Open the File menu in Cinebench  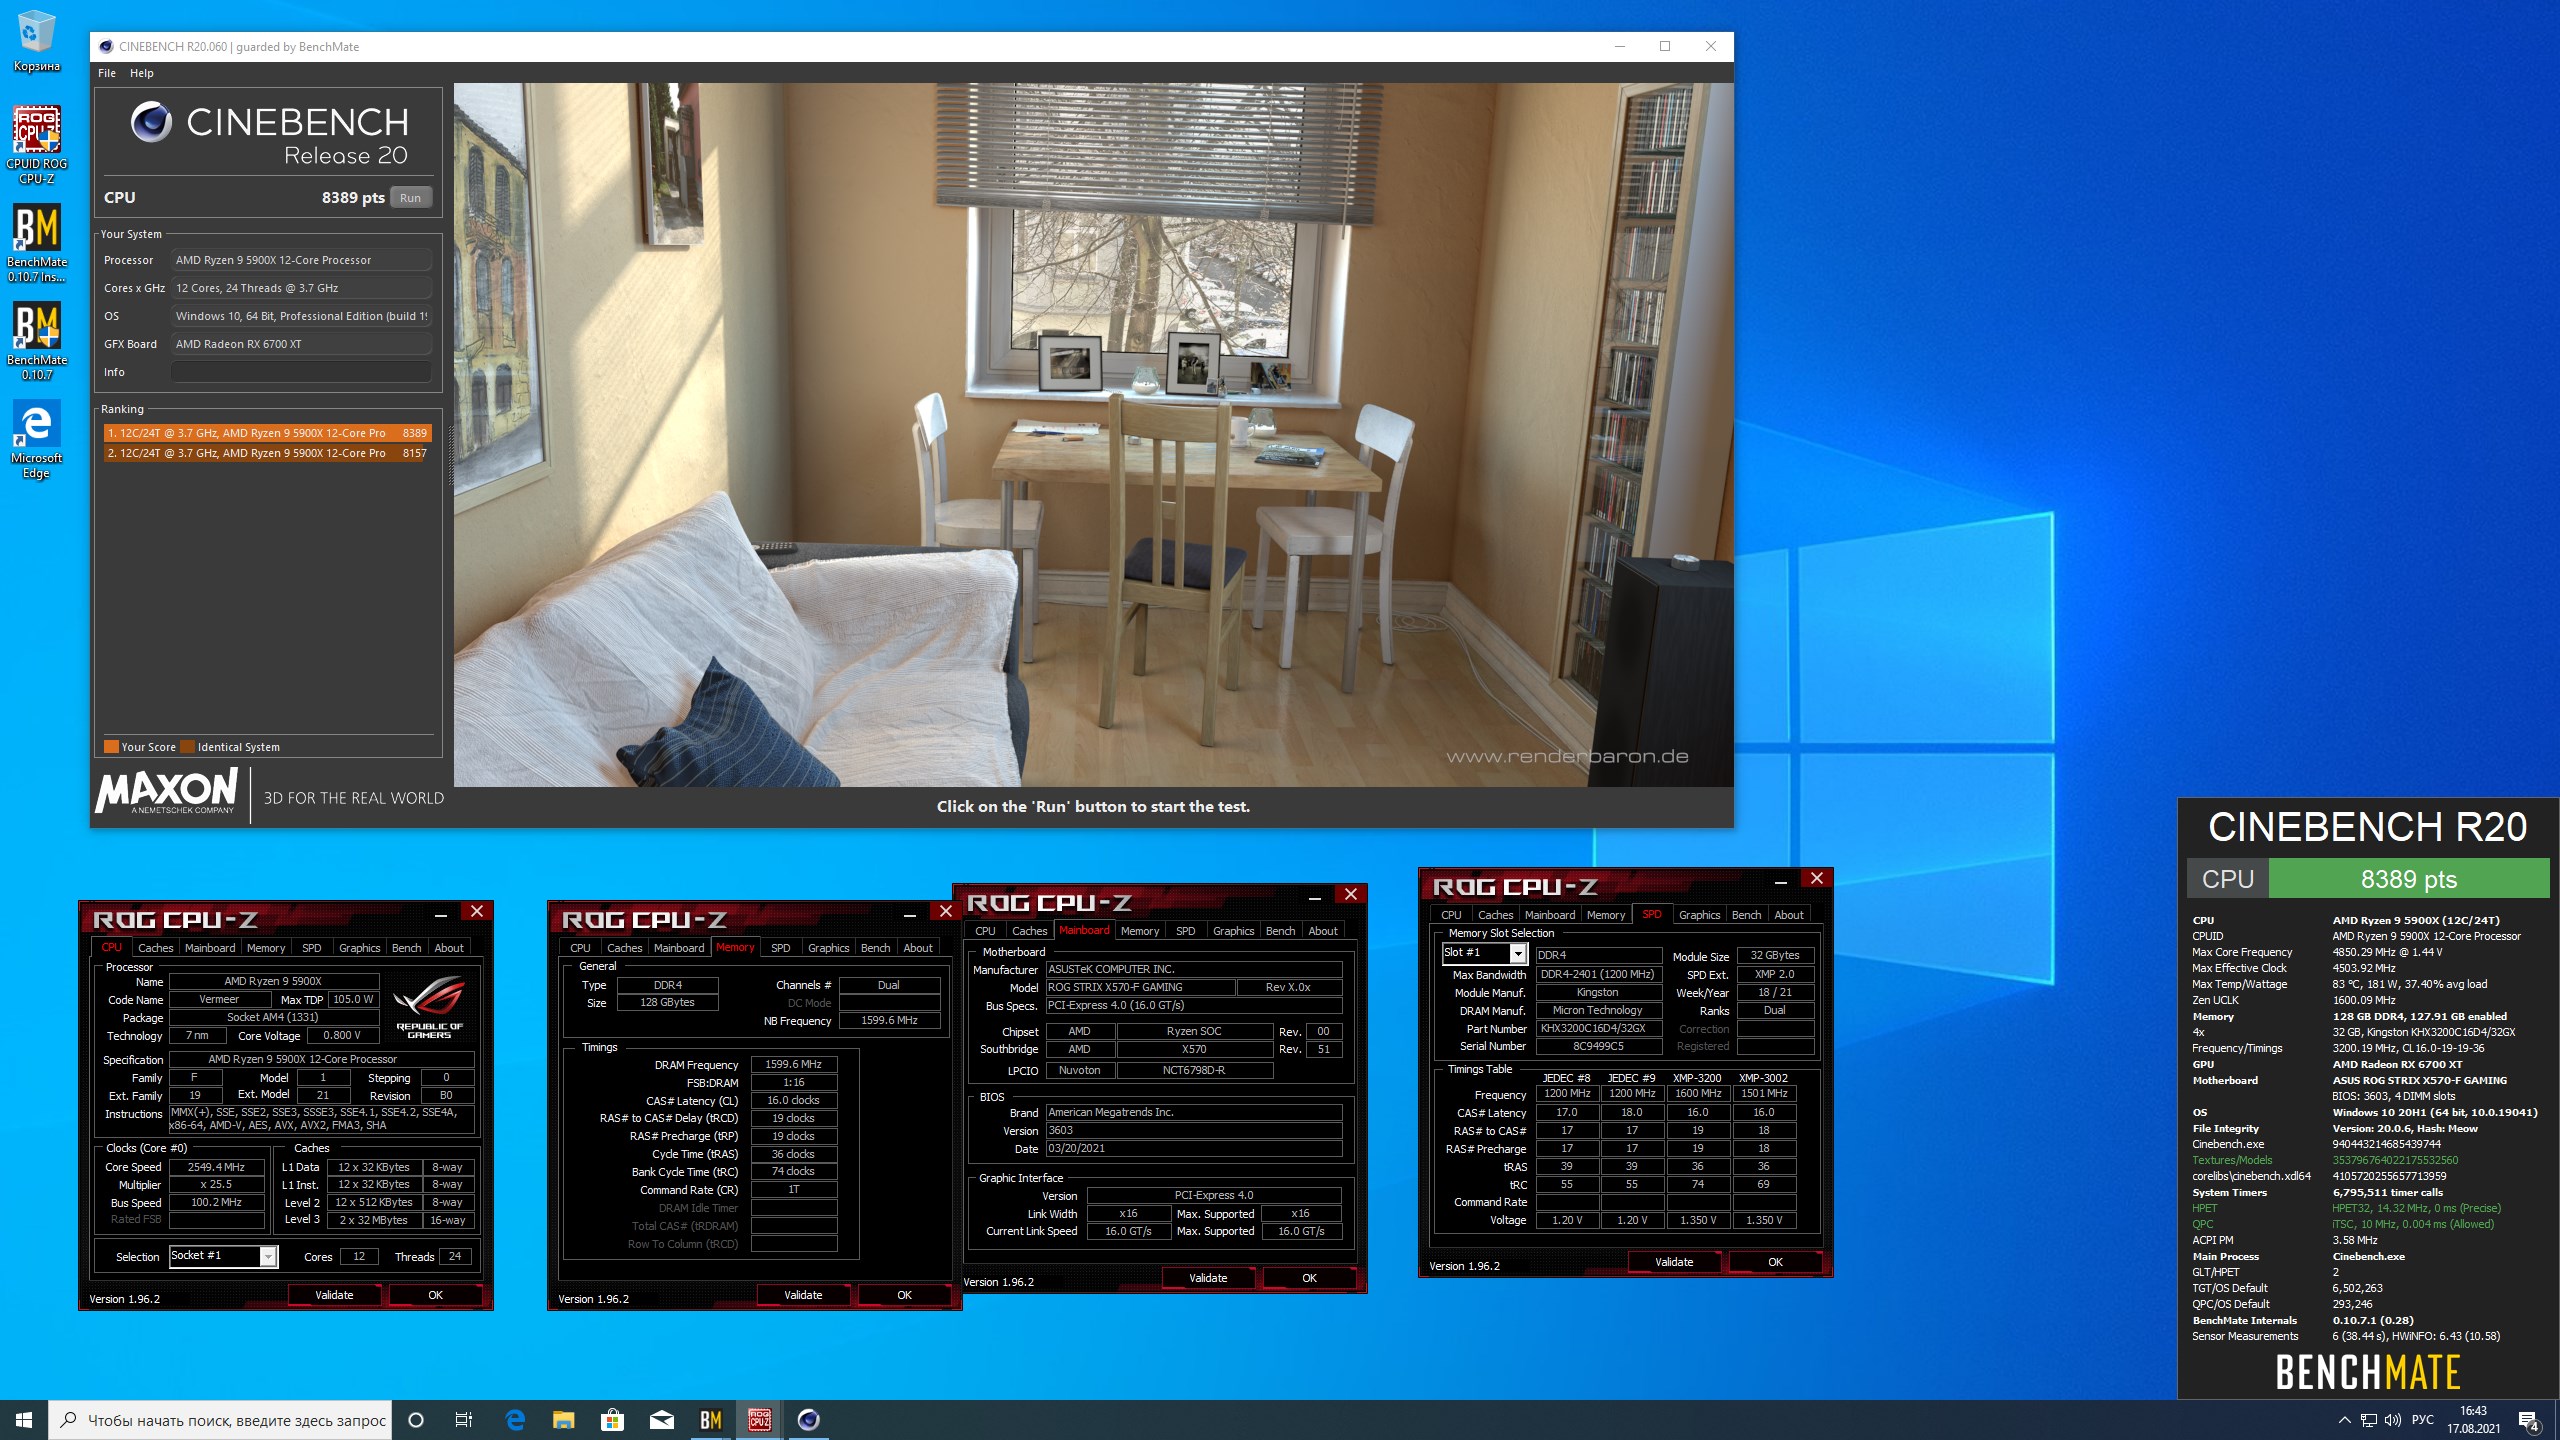coord(107,73)
